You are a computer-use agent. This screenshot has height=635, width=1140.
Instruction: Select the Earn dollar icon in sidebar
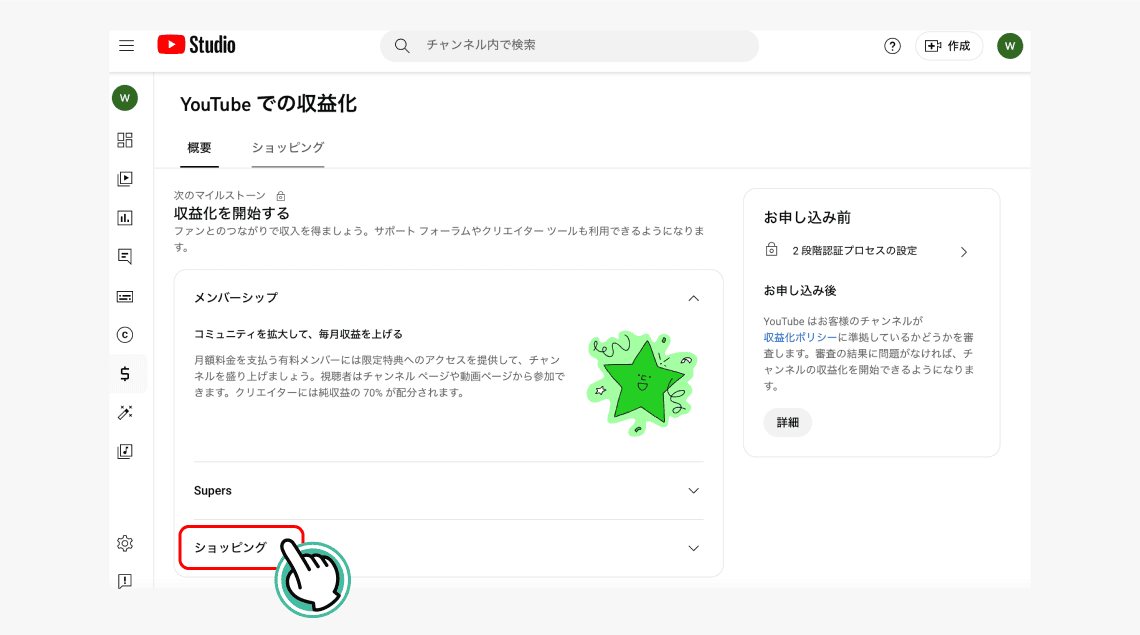(x=125, y=374)
